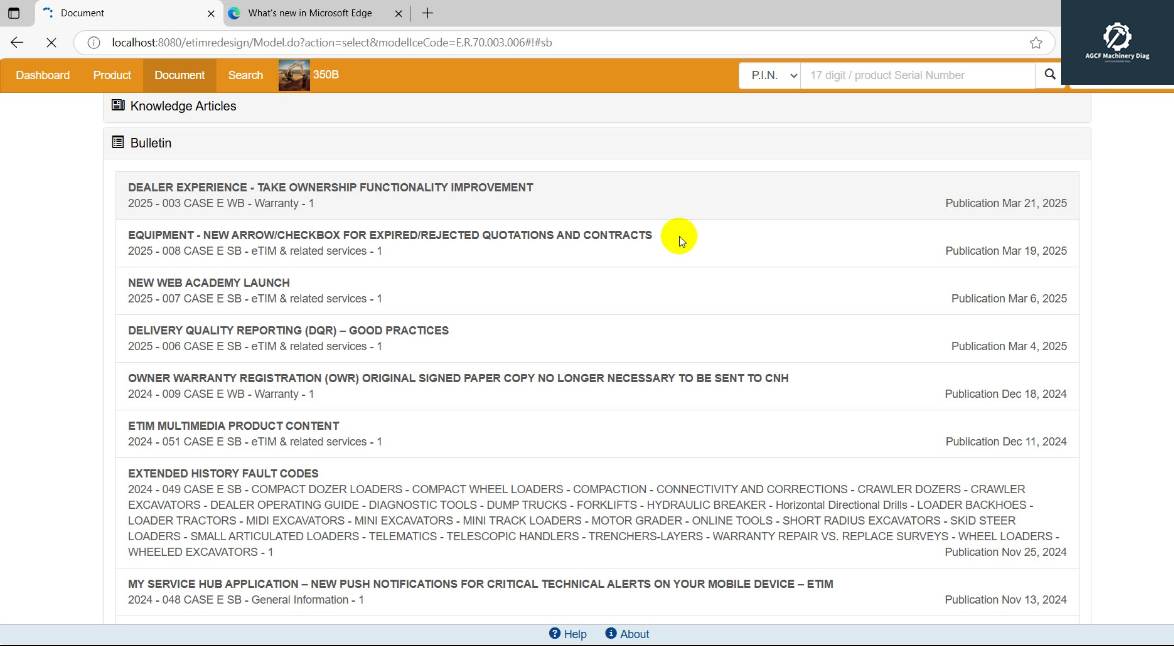Bookmark this page with the star icon
Image resolution: width=1174 pixels, height=646 pixels.
[x=1036, y=43]
